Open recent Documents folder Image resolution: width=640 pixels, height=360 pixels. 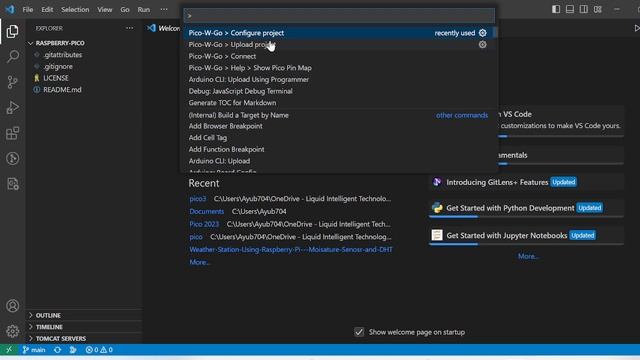click(207, 211)
